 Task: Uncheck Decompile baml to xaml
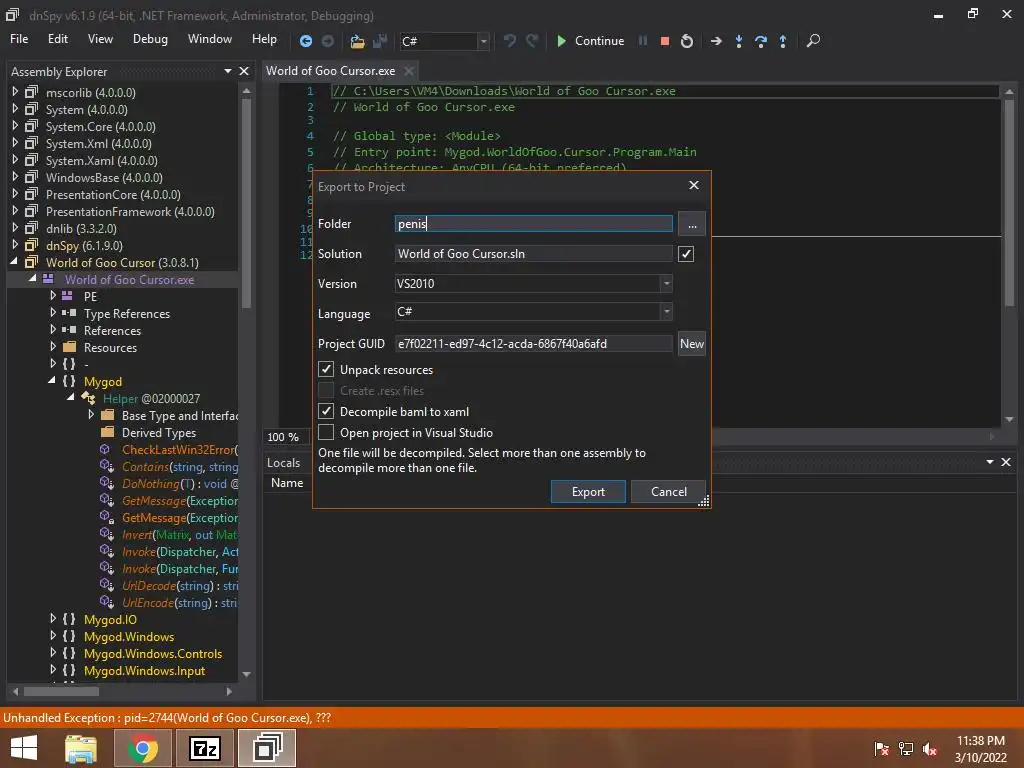pos(326,411)
